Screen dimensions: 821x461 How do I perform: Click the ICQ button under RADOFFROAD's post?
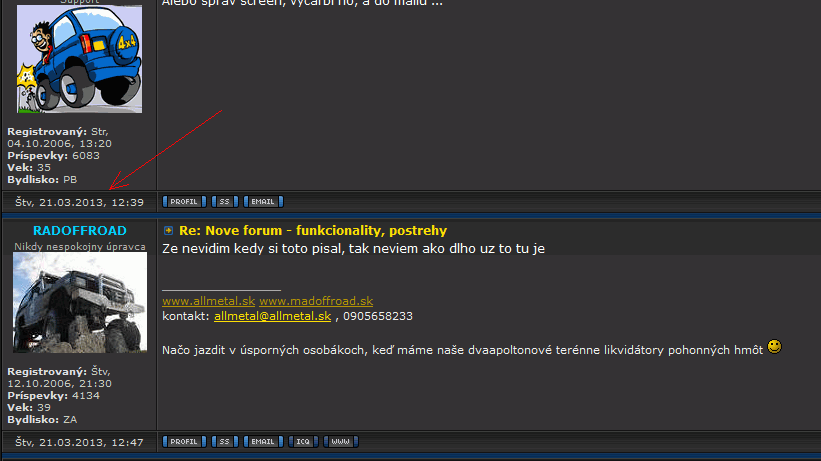(x=303, y=442)
